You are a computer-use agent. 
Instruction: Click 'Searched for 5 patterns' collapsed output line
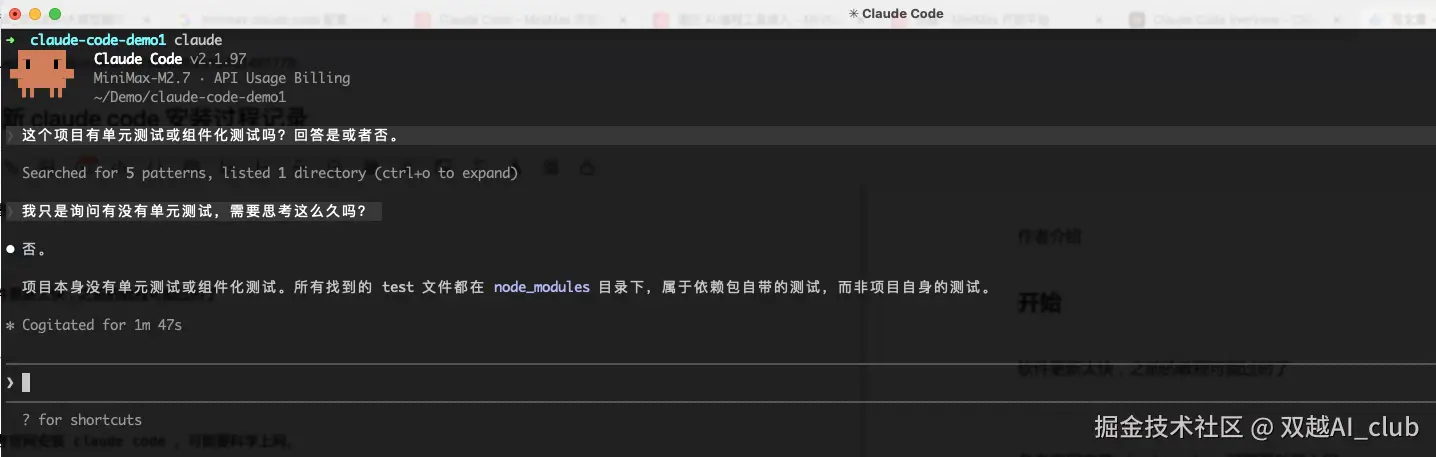coord(270,173)
